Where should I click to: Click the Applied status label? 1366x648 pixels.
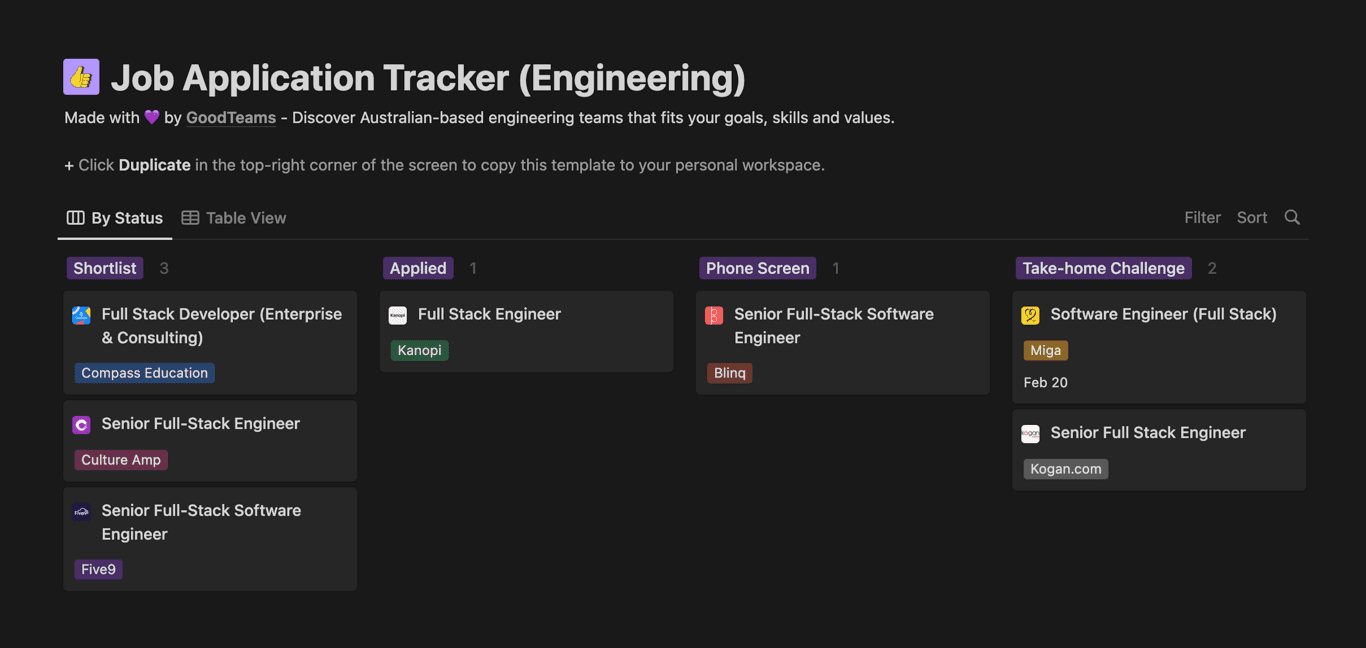pos(418,268)
